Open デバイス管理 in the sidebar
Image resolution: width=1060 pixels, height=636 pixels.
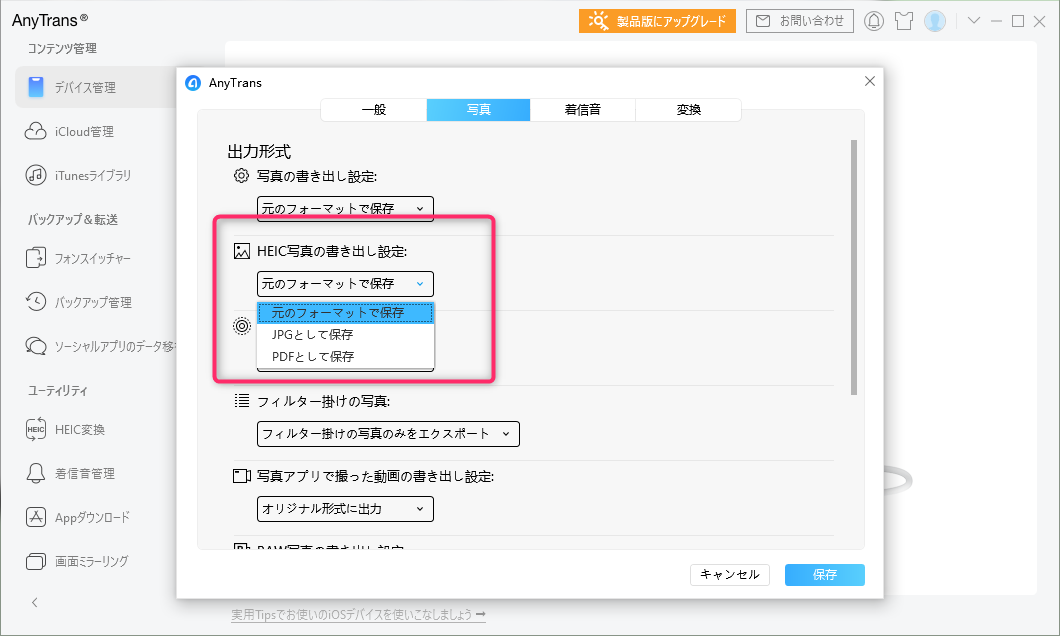pos(96,87)
